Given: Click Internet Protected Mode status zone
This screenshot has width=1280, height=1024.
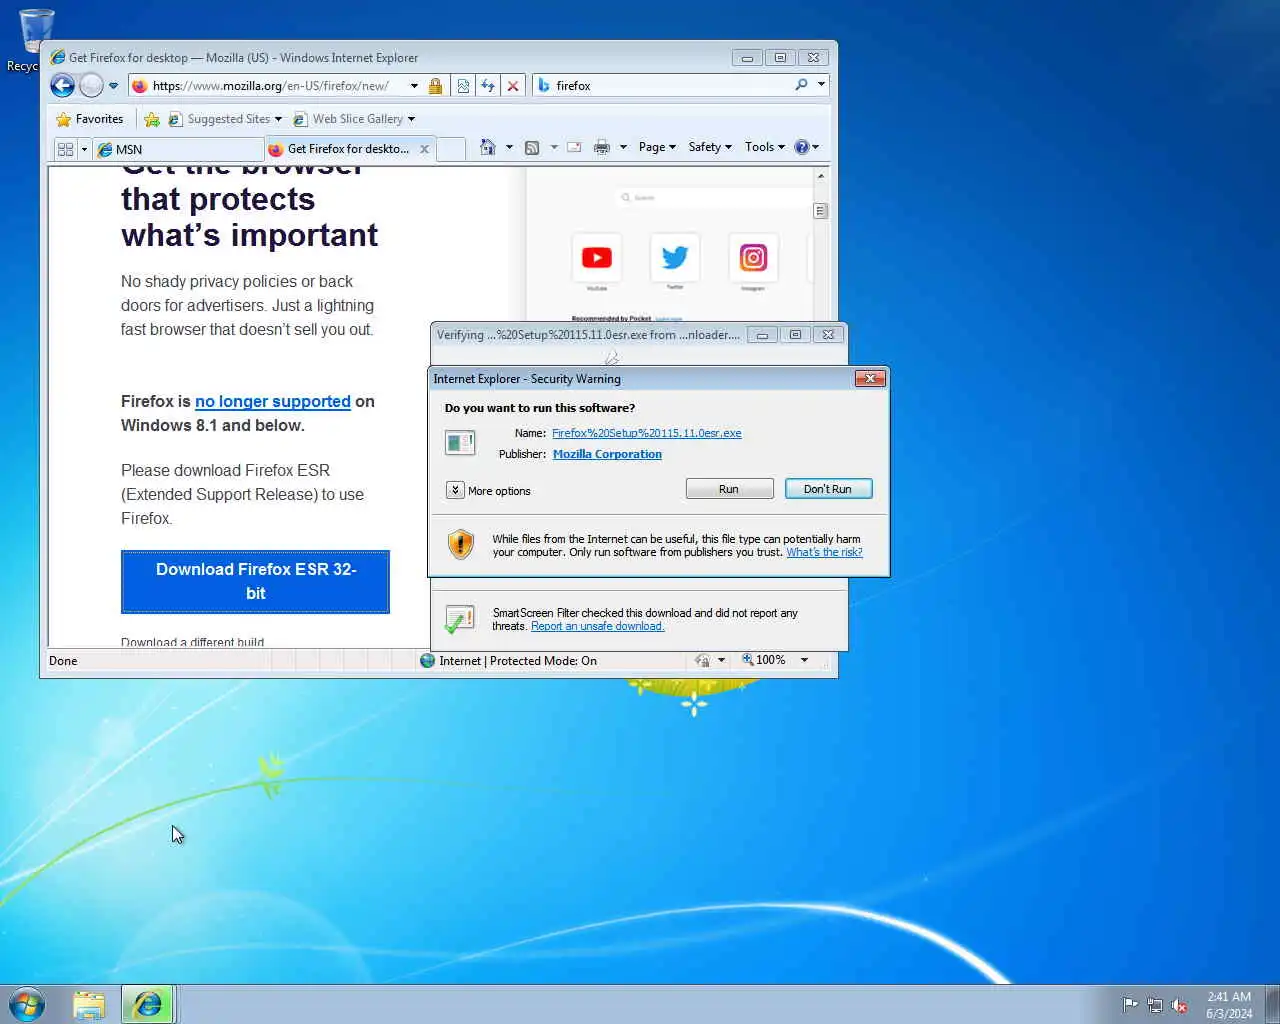Looking at the screenshot, I should click(508, 661).
